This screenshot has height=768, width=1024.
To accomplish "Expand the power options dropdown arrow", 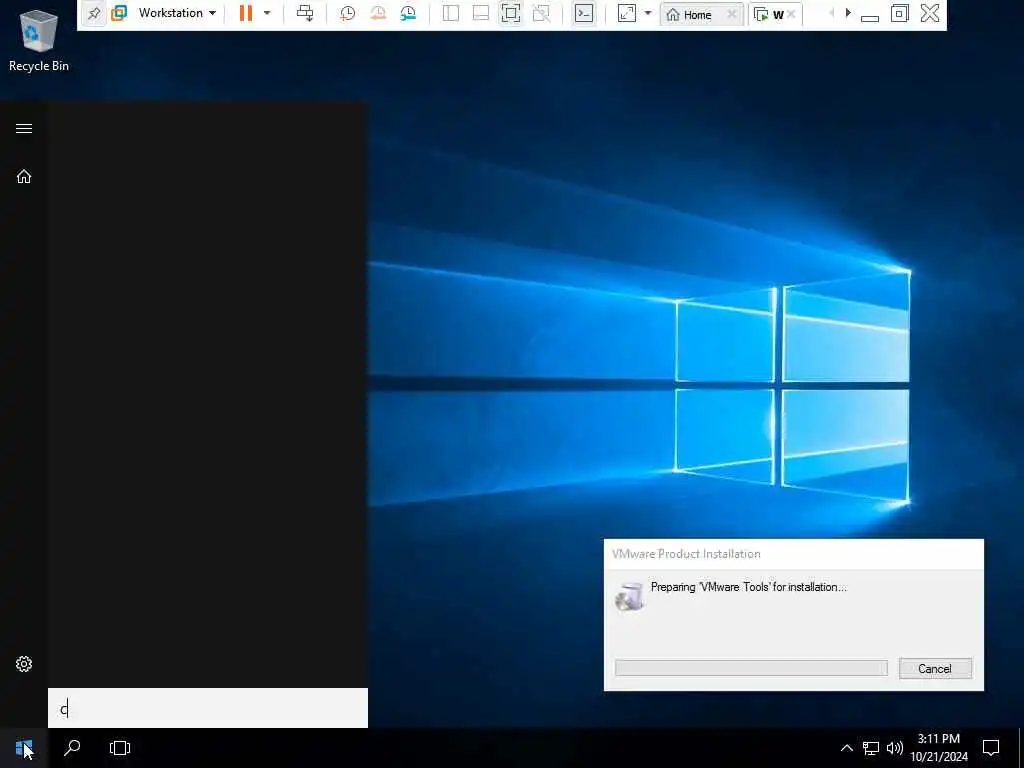I will click(266, 13).
